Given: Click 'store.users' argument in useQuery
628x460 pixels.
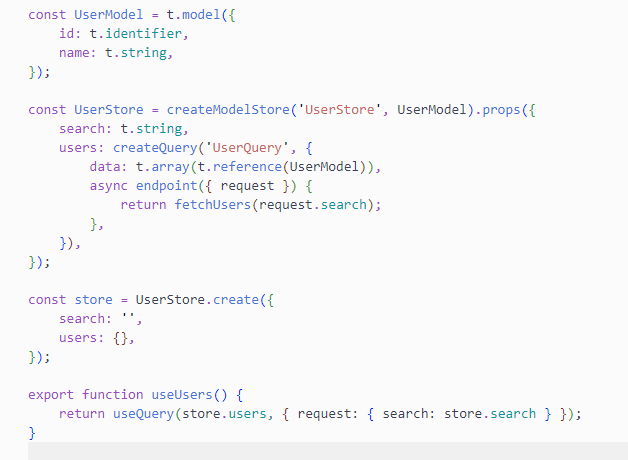Looking at the screenshot, I should (x=224, y=414).
